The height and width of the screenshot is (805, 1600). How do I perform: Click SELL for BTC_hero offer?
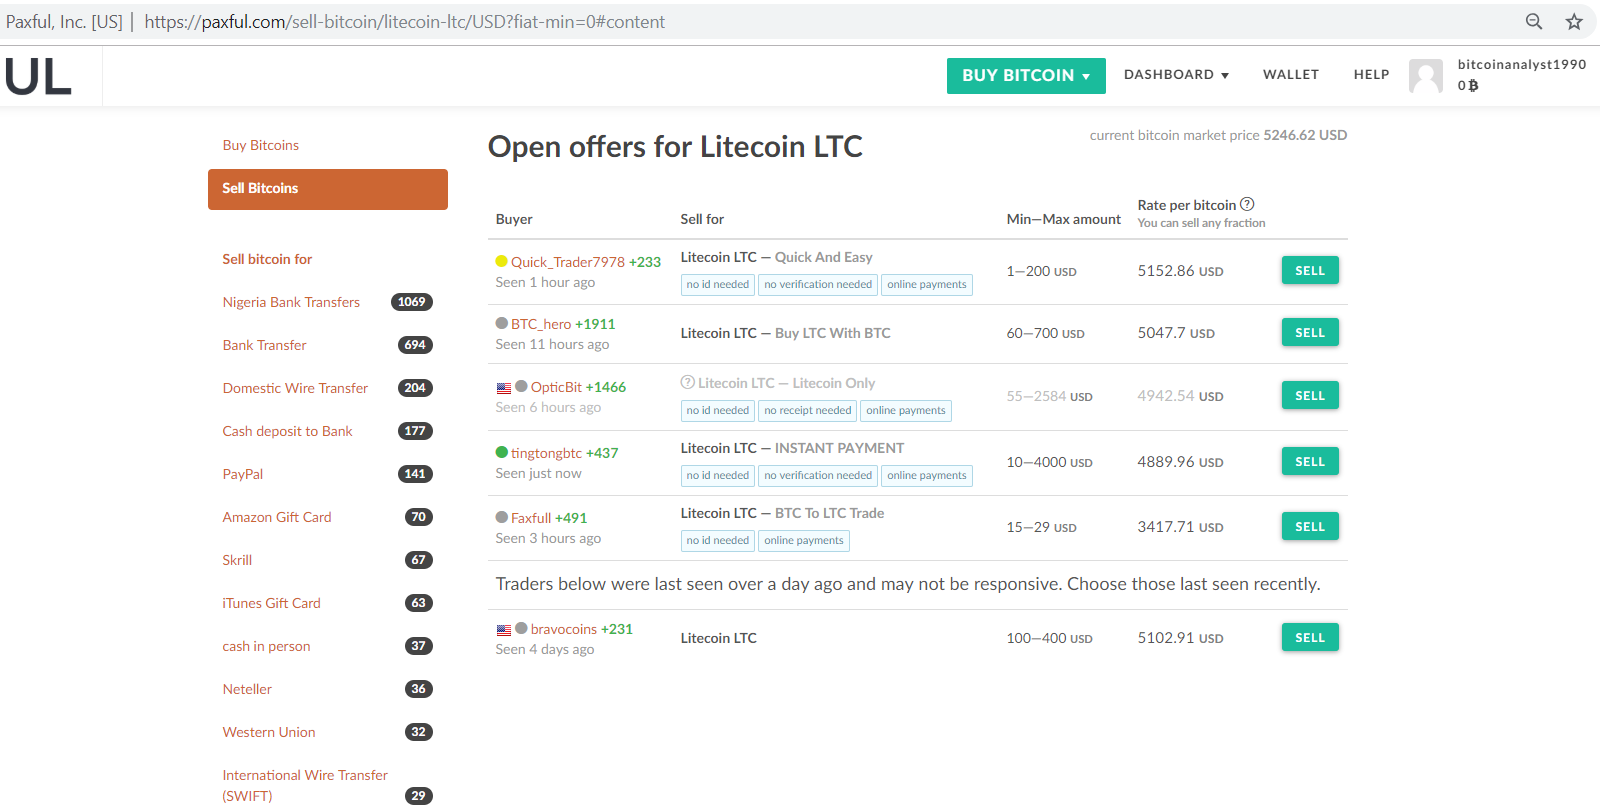1310,333
